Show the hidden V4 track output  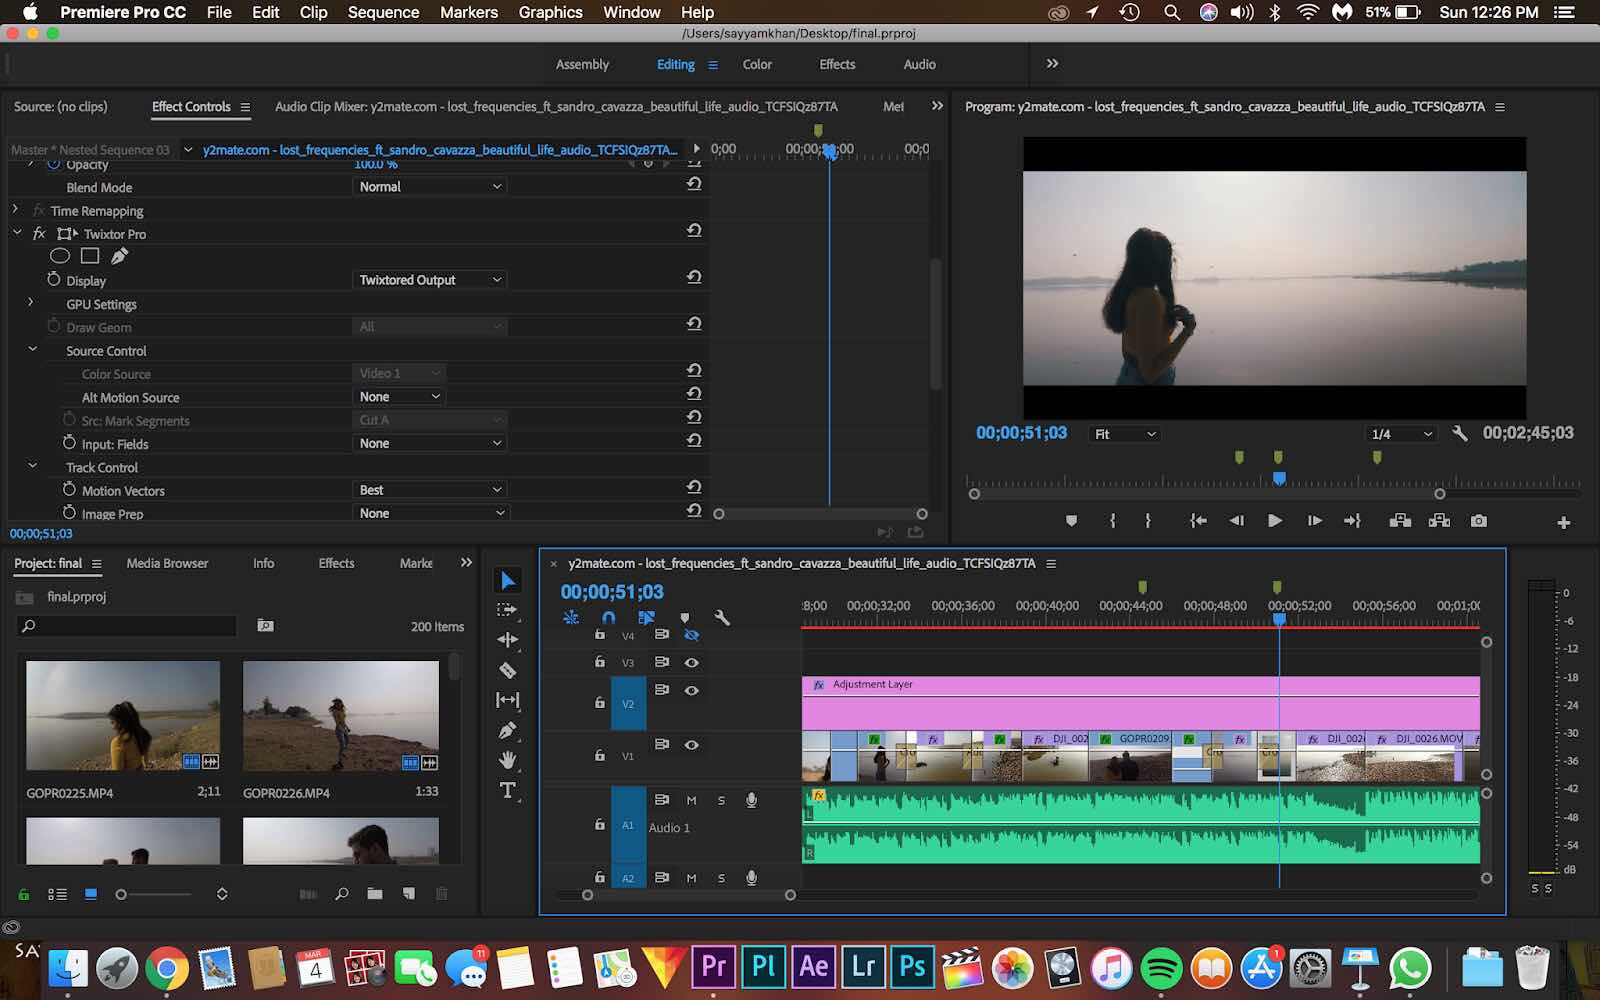691,635
